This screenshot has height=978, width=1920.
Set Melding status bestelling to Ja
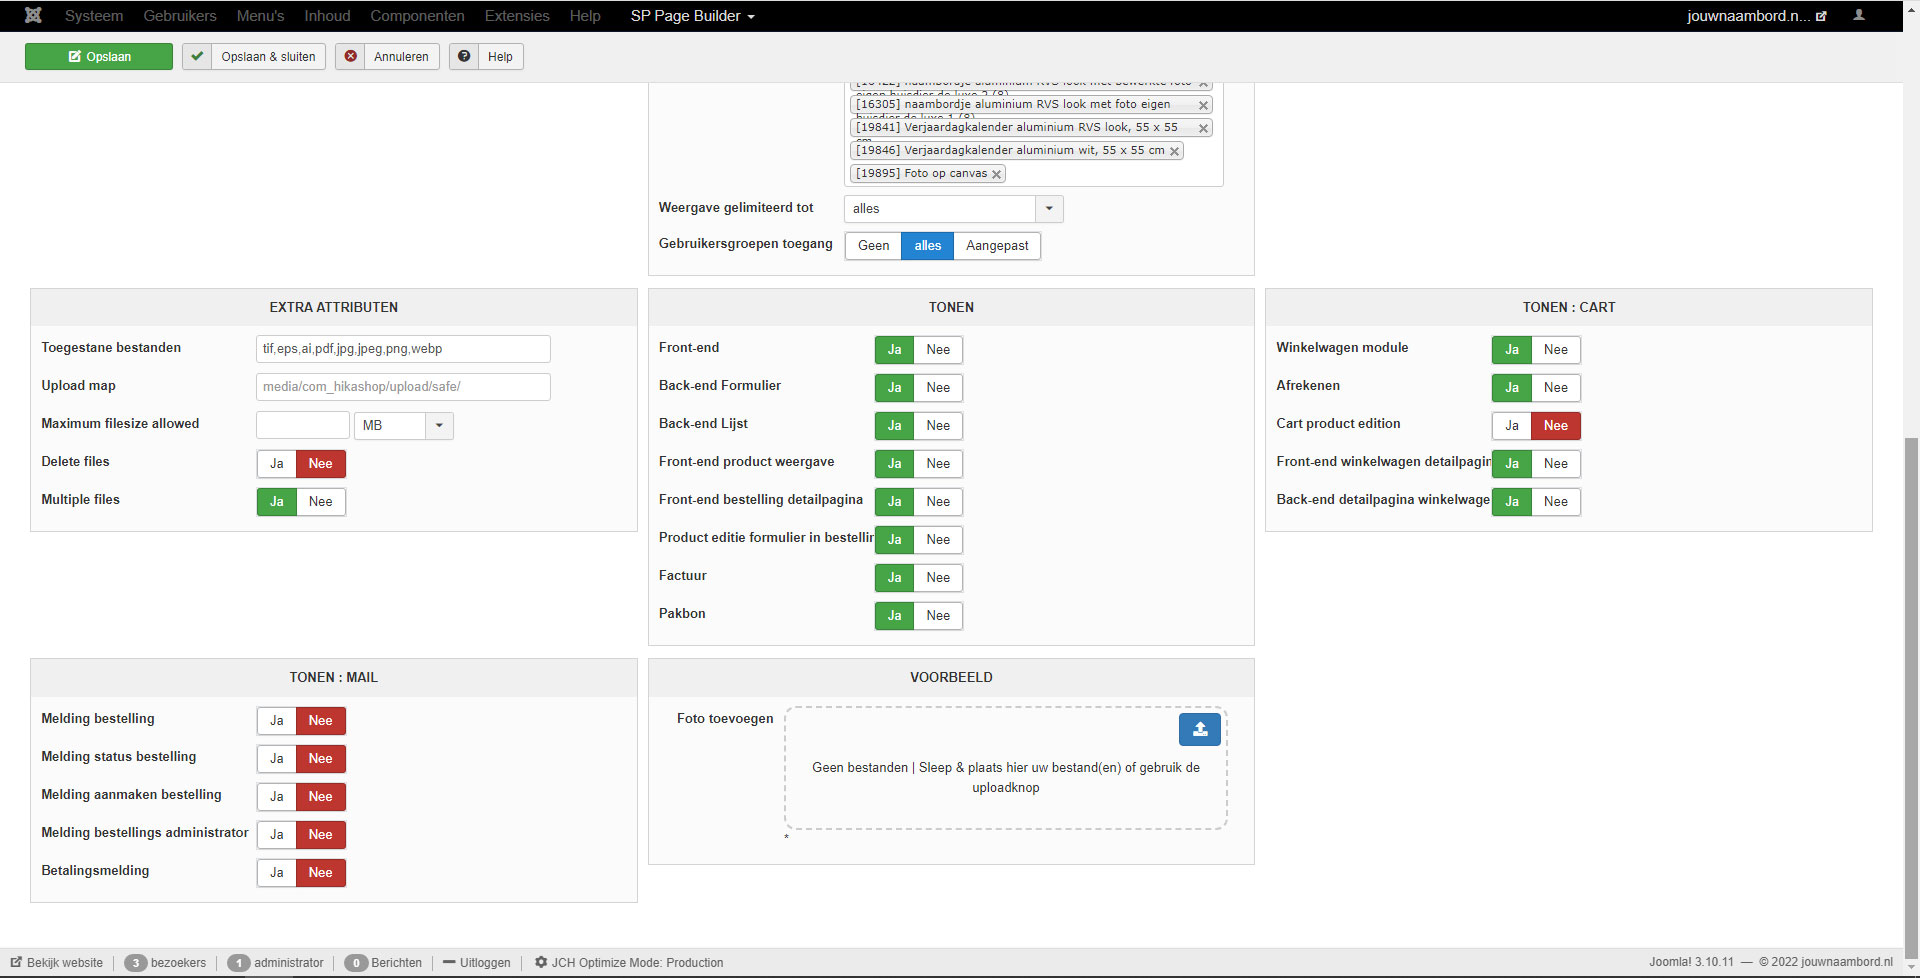[x=277, y=759]
